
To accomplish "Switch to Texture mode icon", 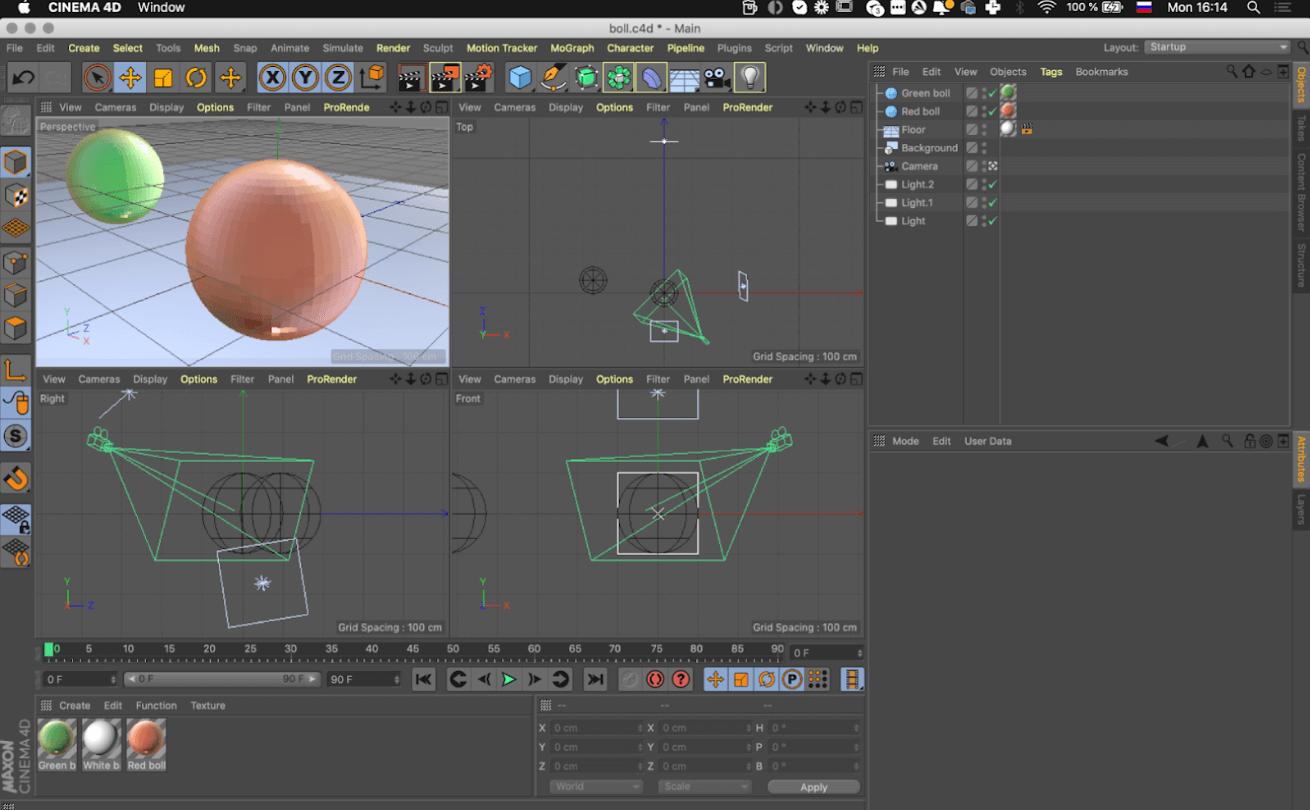I will point(16,196).
